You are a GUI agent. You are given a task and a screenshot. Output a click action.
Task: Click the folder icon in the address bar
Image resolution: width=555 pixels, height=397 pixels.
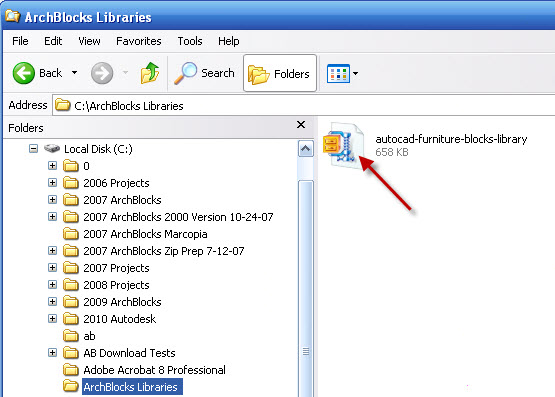coord(63,105)
